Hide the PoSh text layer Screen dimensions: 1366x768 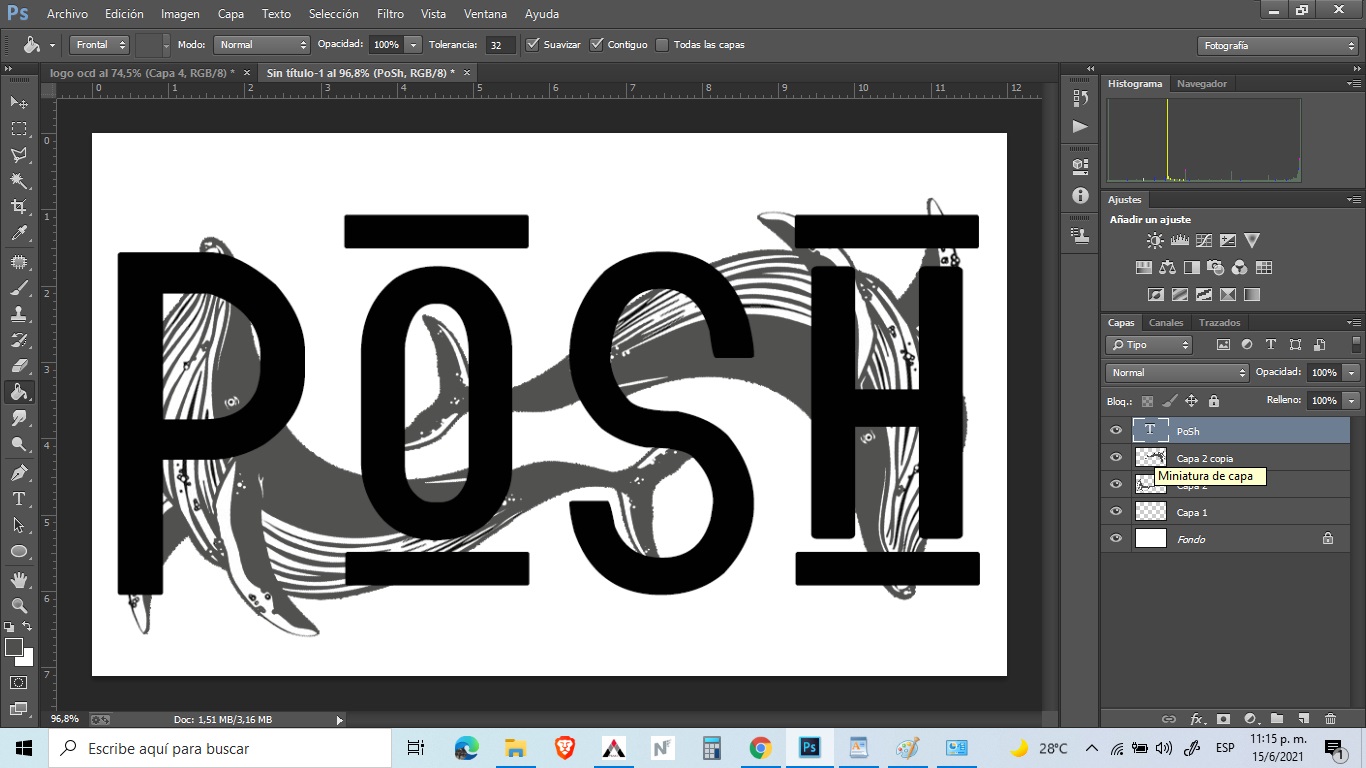[x=1116, y=431]
